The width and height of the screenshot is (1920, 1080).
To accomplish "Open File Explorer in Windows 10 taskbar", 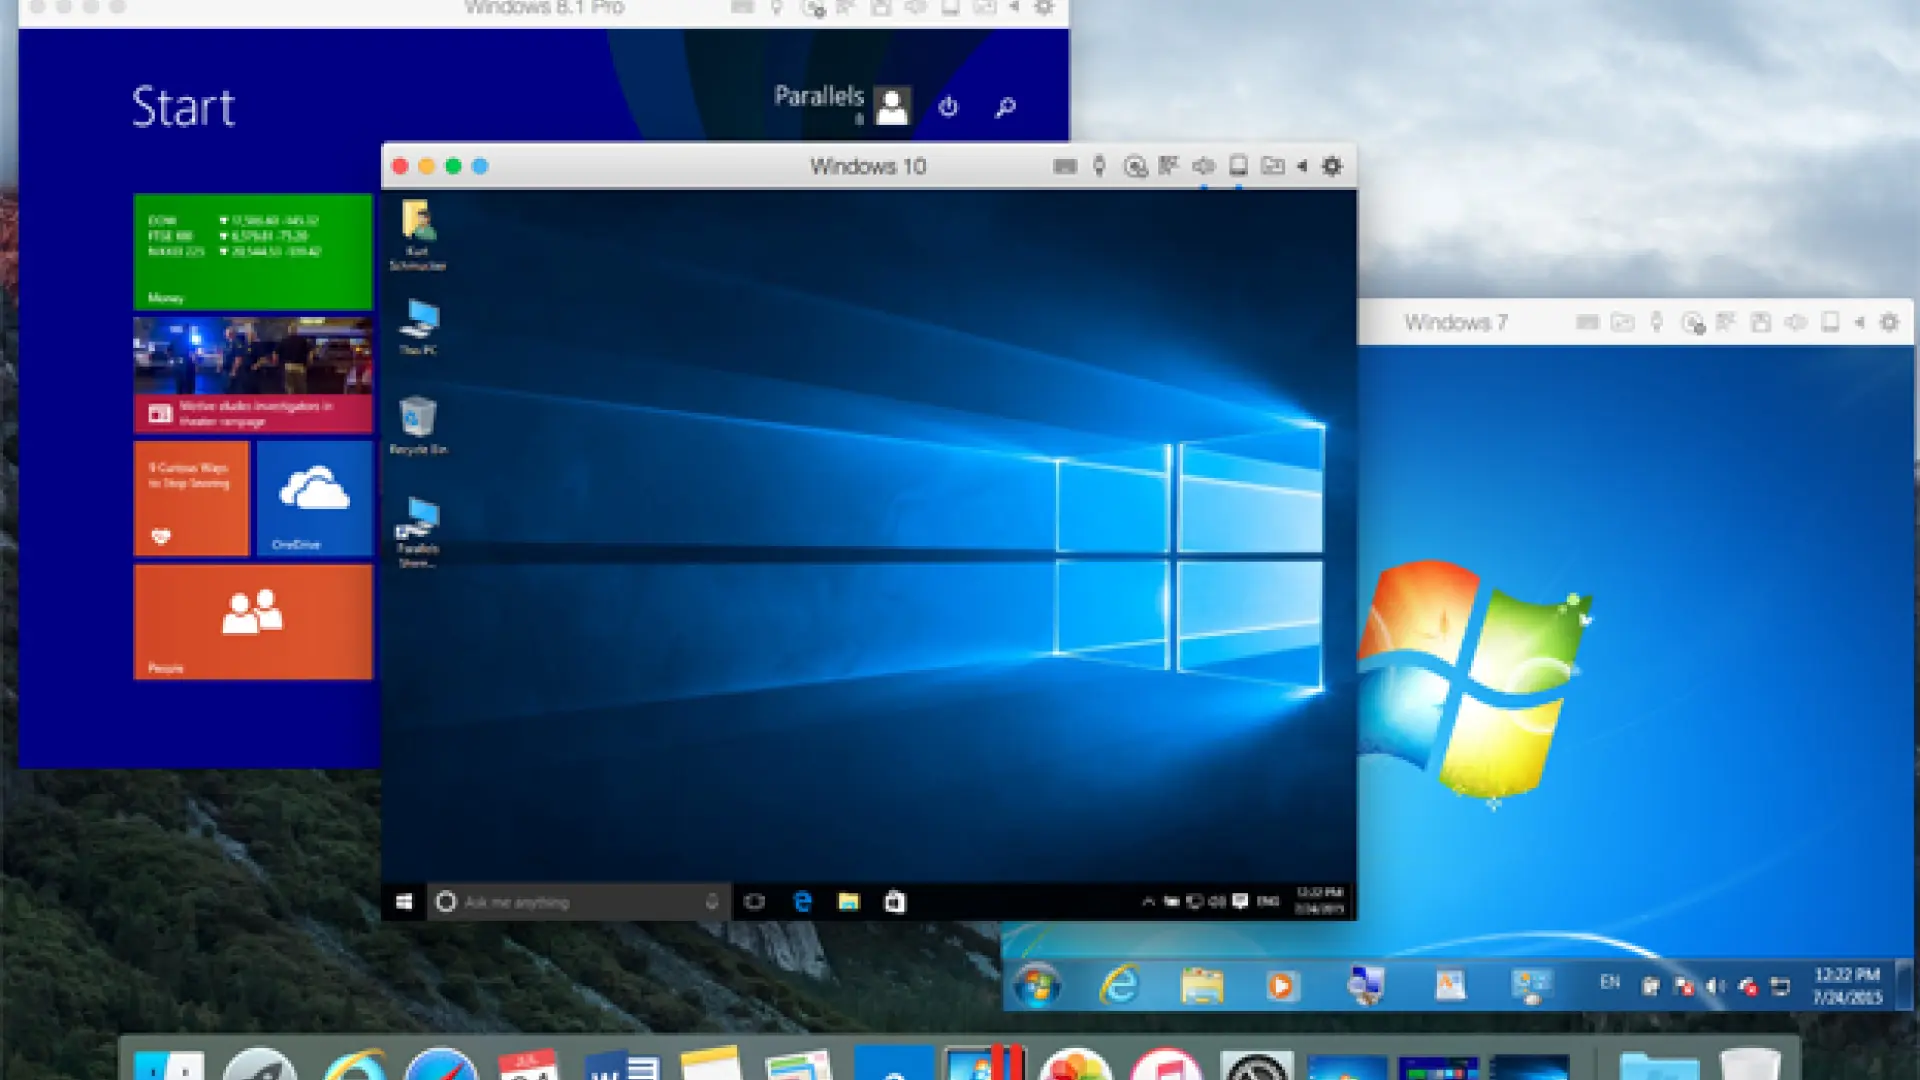I will tap(848, 902).
